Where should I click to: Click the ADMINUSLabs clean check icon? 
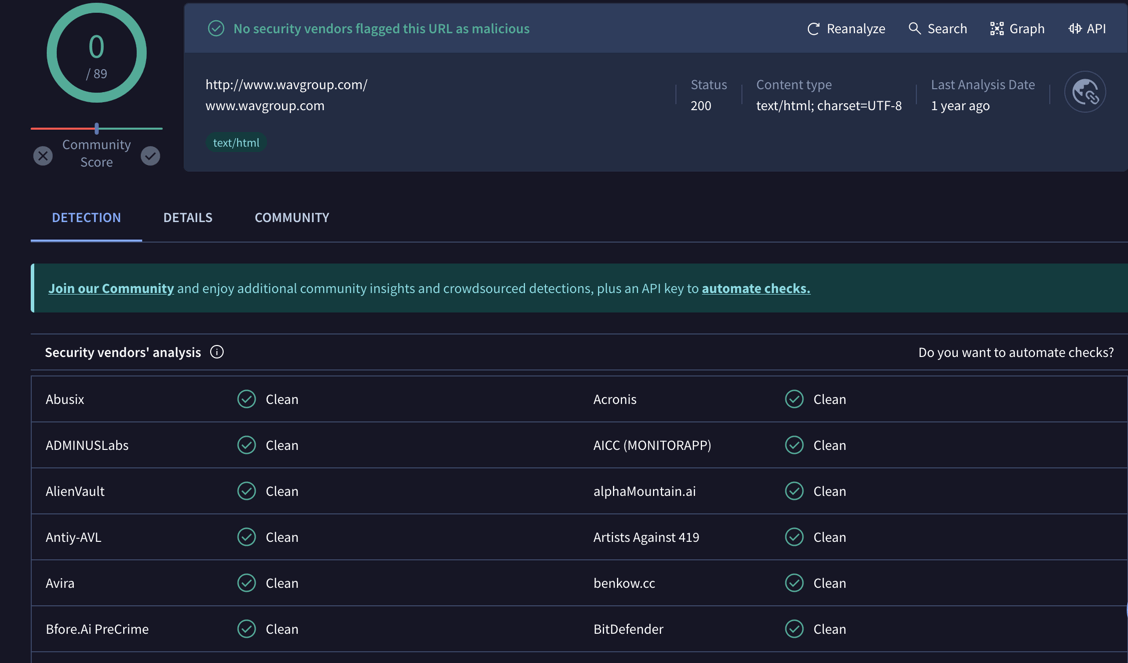point(247,445)
